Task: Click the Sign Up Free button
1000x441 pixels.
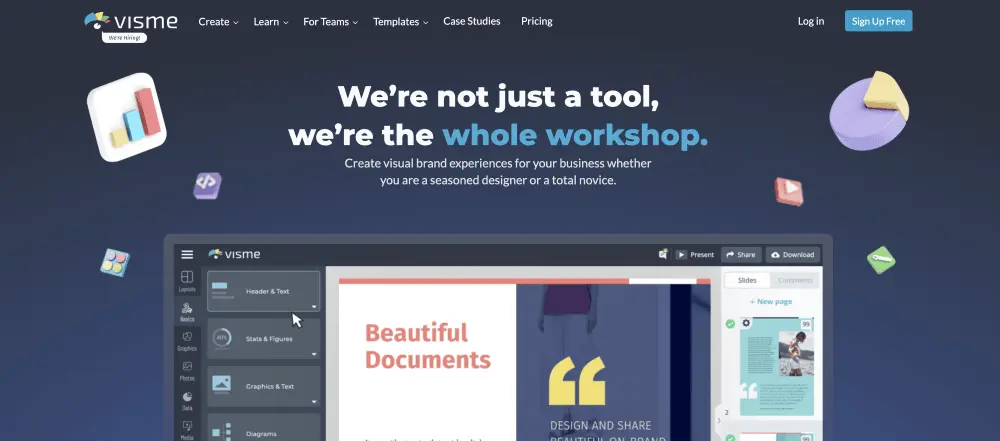Action: click(878, 21)
